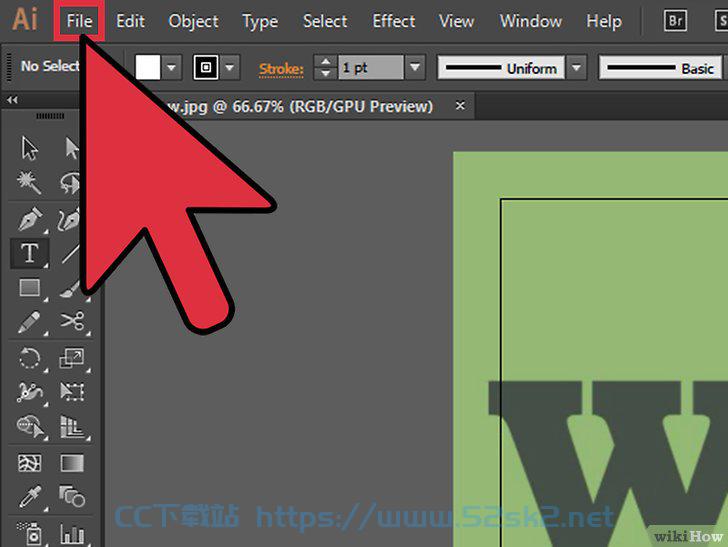The width and height of the screenshot is (728, 547).
Task: Open the File menu
Action: (79, 21)
